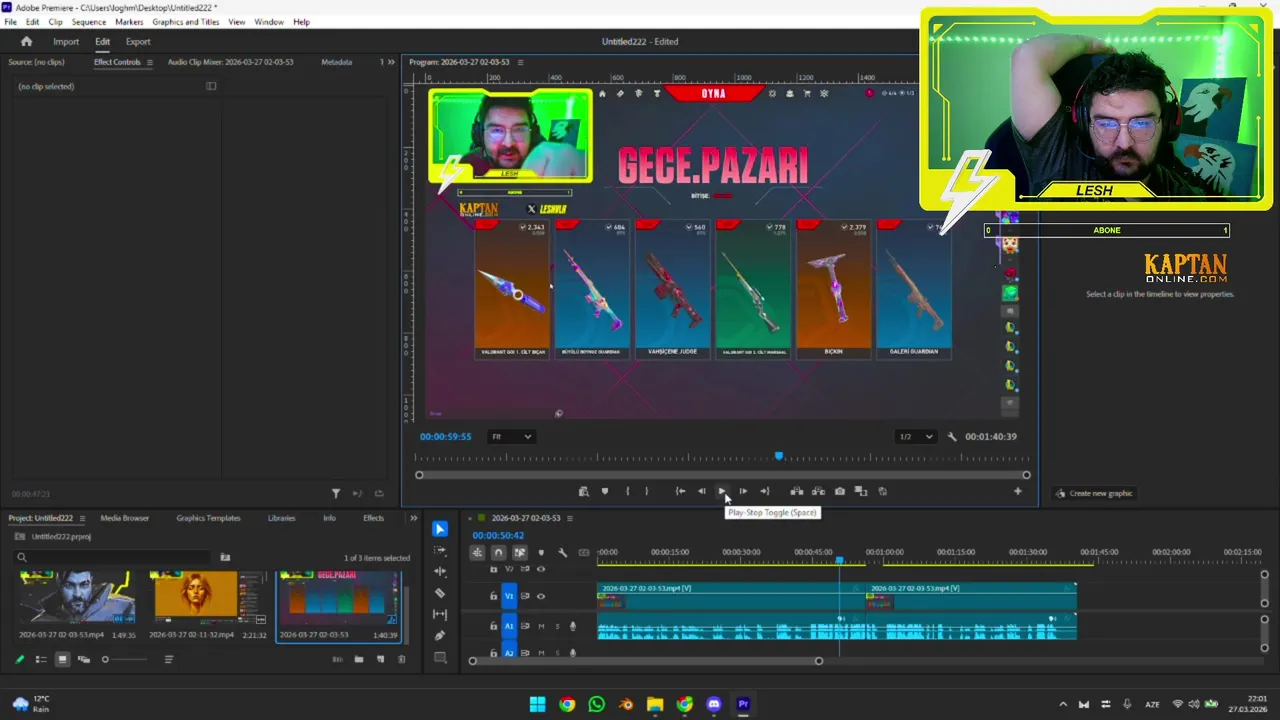Image resolution: width=1280 pixels, height=720 pixels.
Task: Click the Clear trash icon in Project panel
Action: click(402, 659)
